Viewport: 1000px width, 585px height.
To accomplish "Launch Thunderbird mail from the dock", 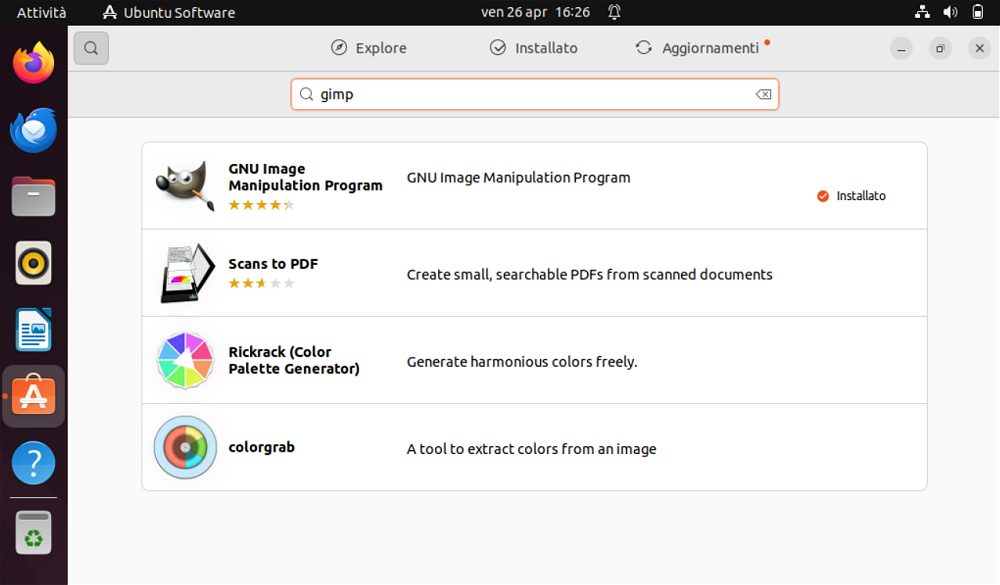I will pyautogui.click(x=34, y=130).
